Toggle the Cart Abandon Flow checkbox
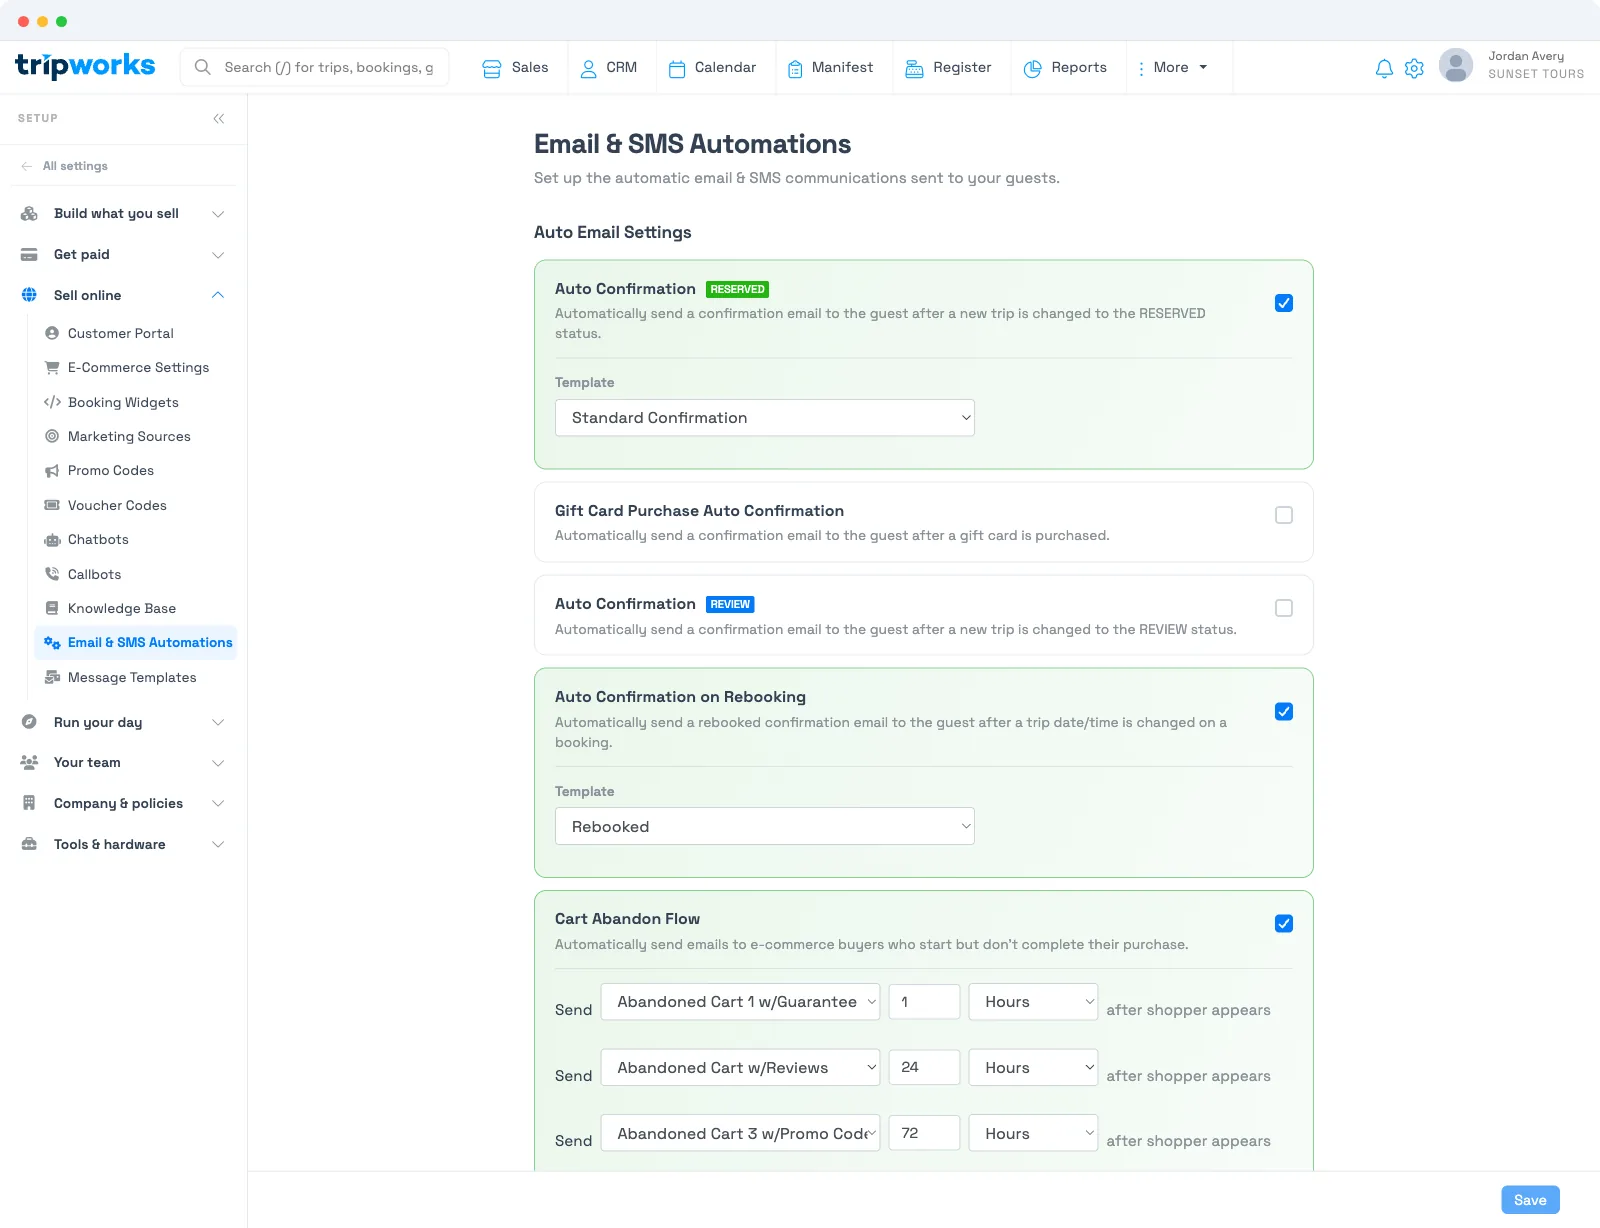1600x1228 pixels. point(1284,924)
